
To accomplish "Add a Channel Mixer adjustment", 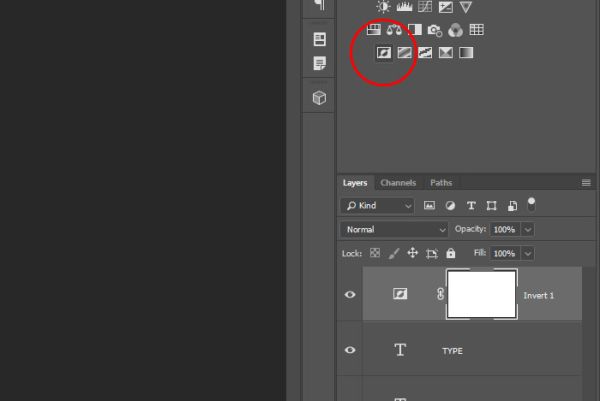I will coord(455,30).
